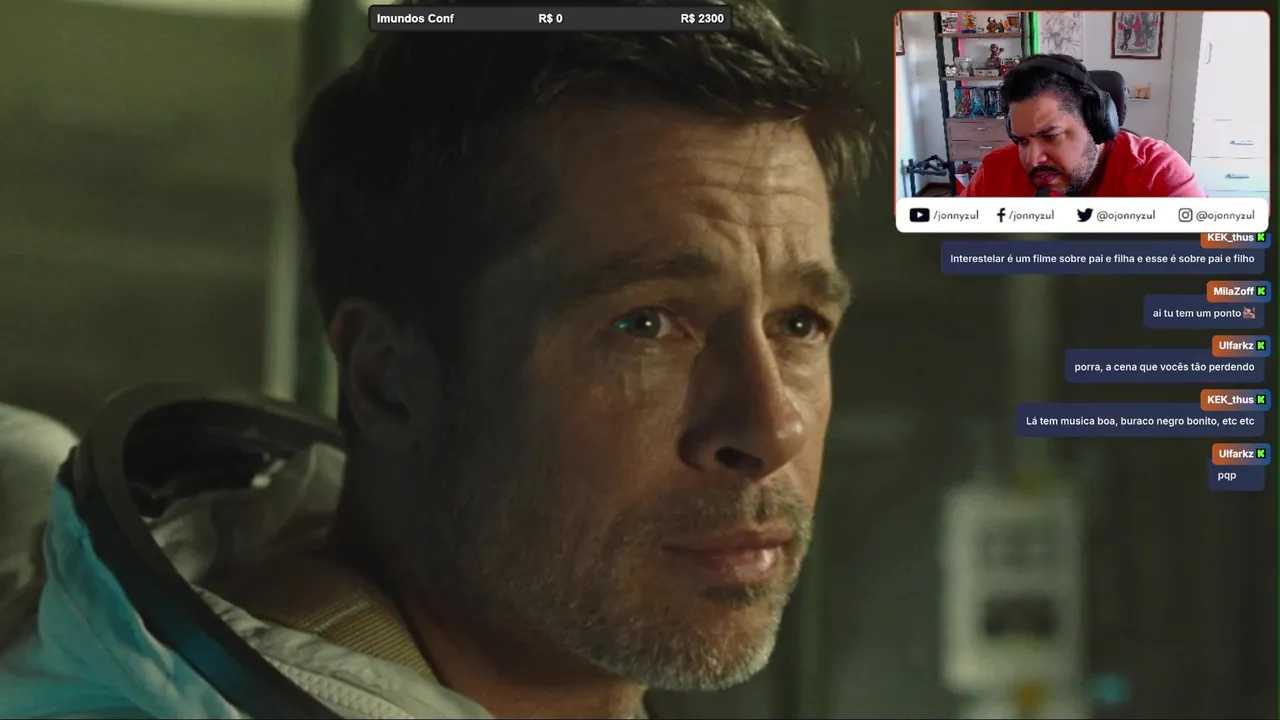Click the 'R$ 2300' goal amount

(702, 18)
